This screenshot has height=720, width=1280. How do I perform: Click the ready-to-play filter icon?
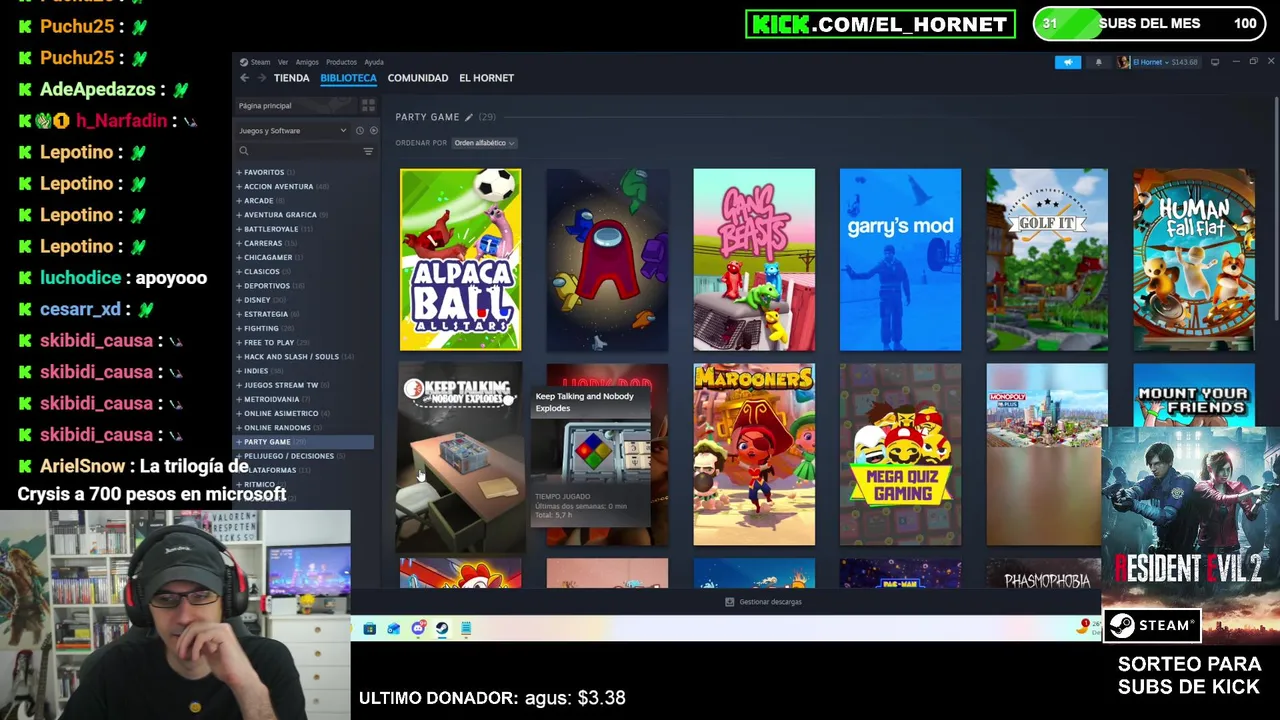tap(374, 131)
